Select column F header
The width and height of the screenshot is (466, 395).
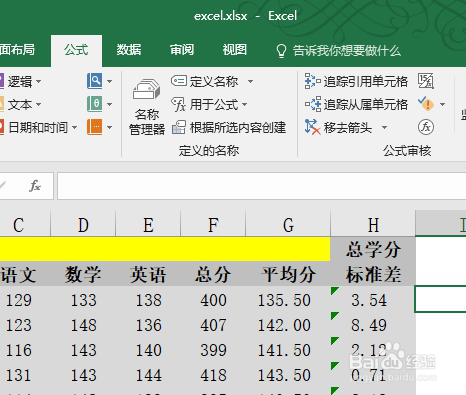click(213, 224)
